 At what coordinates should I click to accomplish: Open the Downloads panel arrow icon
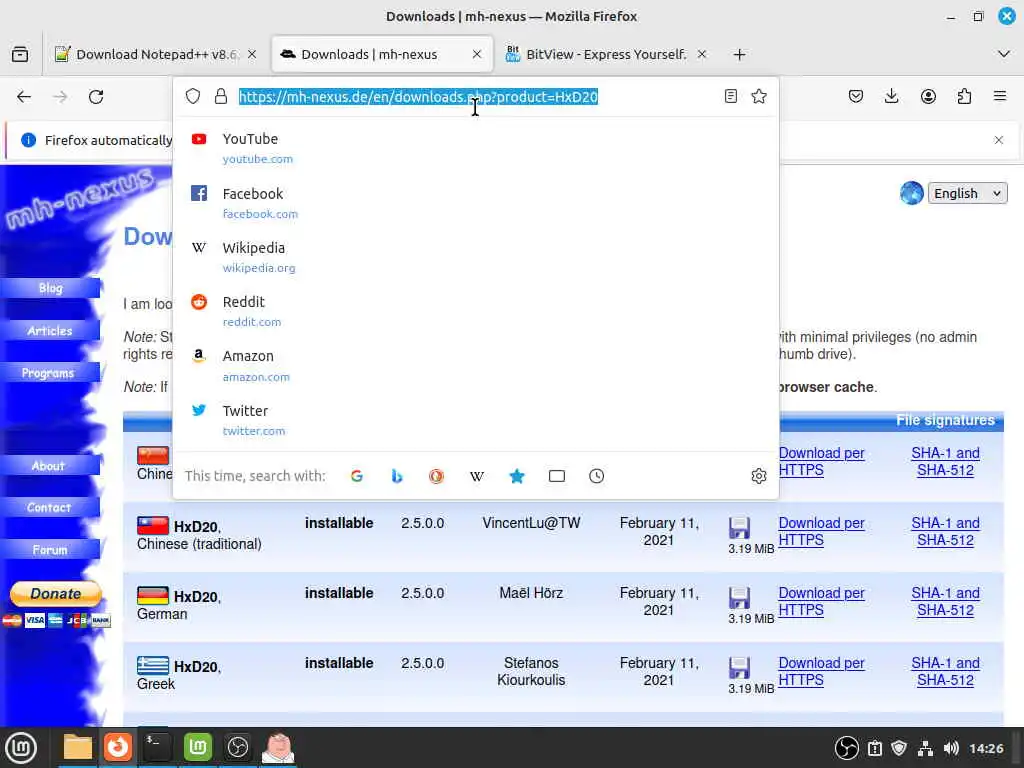(891, 97)
